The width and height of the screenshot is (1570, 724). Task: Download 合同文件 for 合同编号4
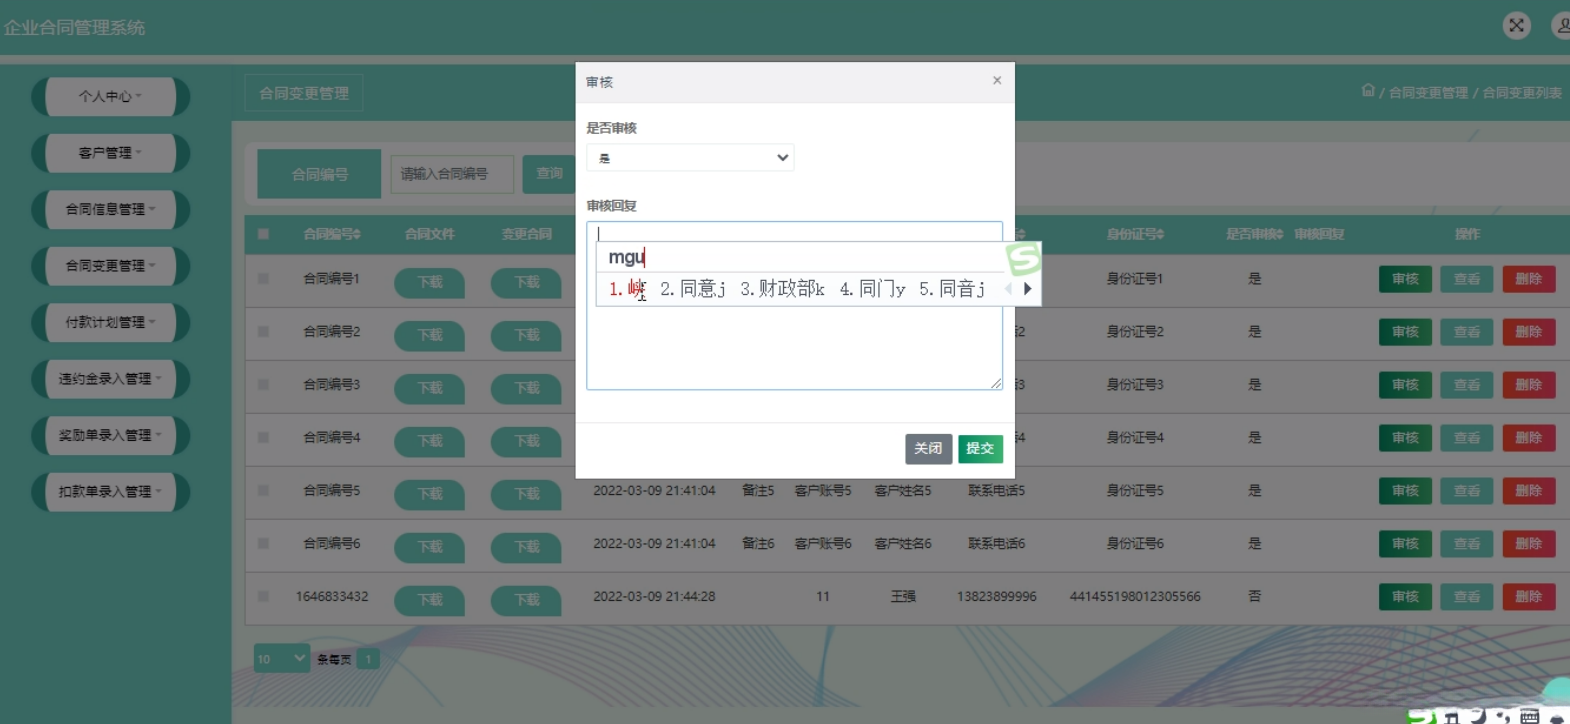point(429,441)
